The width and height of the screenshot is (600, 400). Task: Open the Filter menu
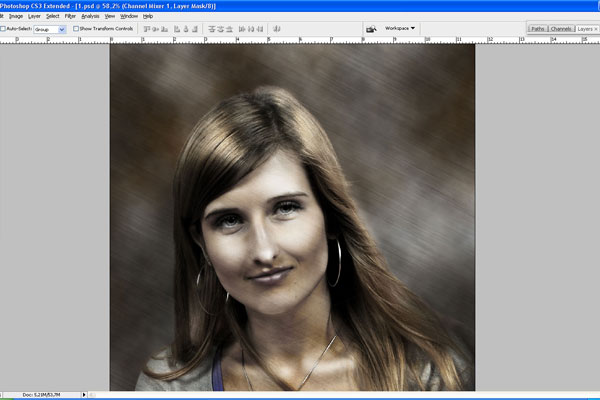click(x=70, y=16)
